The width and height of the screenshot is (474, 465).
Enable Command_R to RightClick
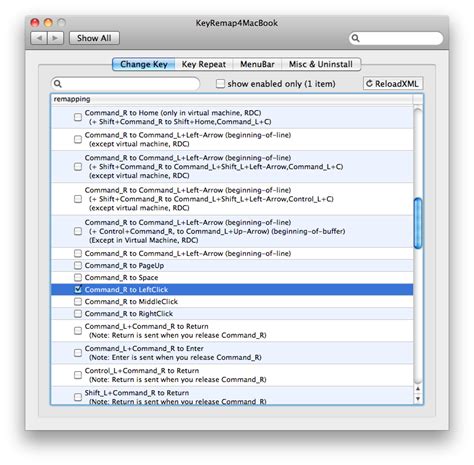coord(78,313)
